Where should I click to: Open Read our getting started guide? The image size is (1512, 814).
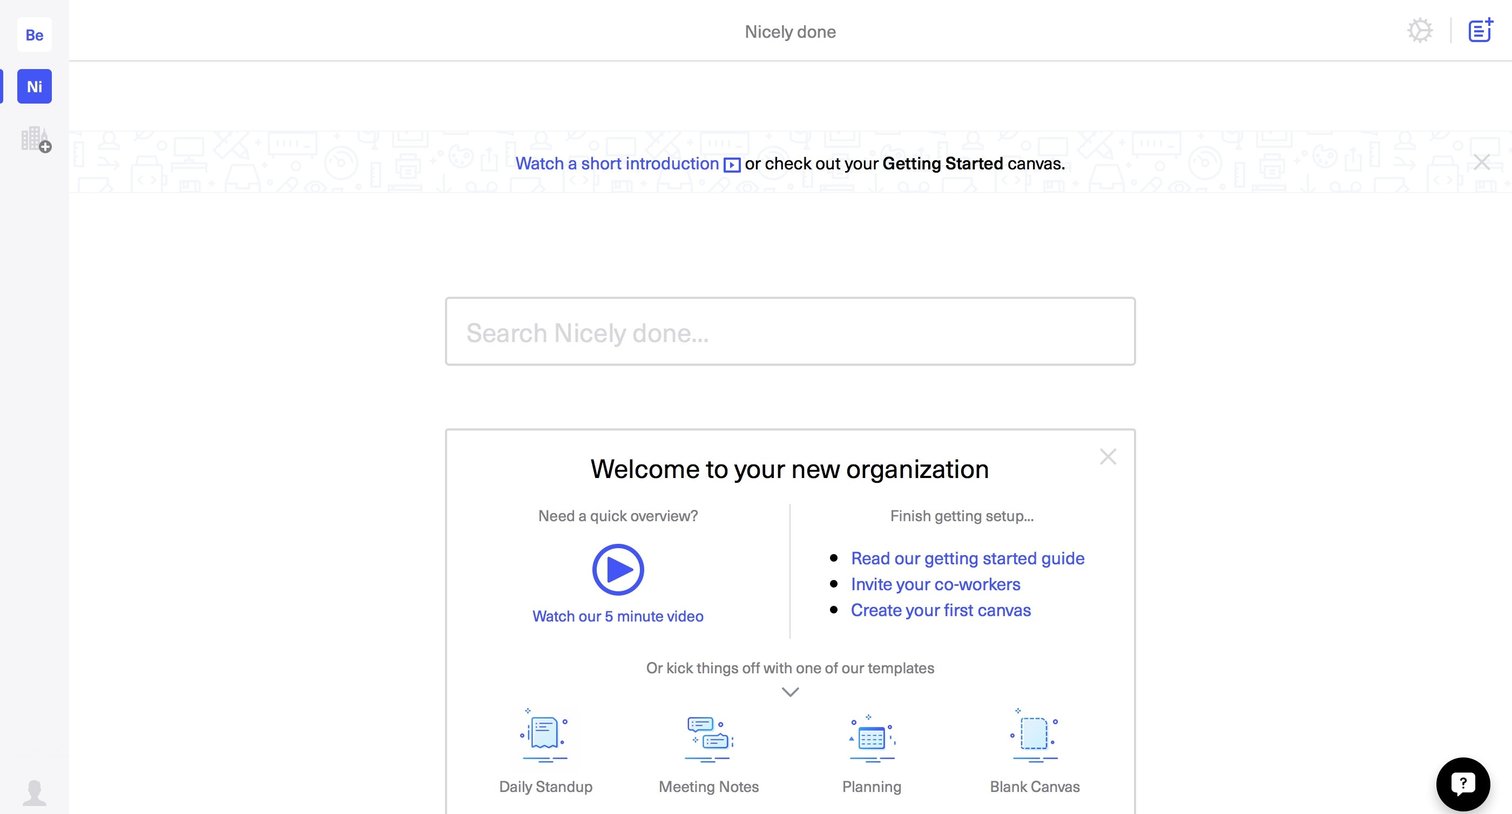(967, 558)
